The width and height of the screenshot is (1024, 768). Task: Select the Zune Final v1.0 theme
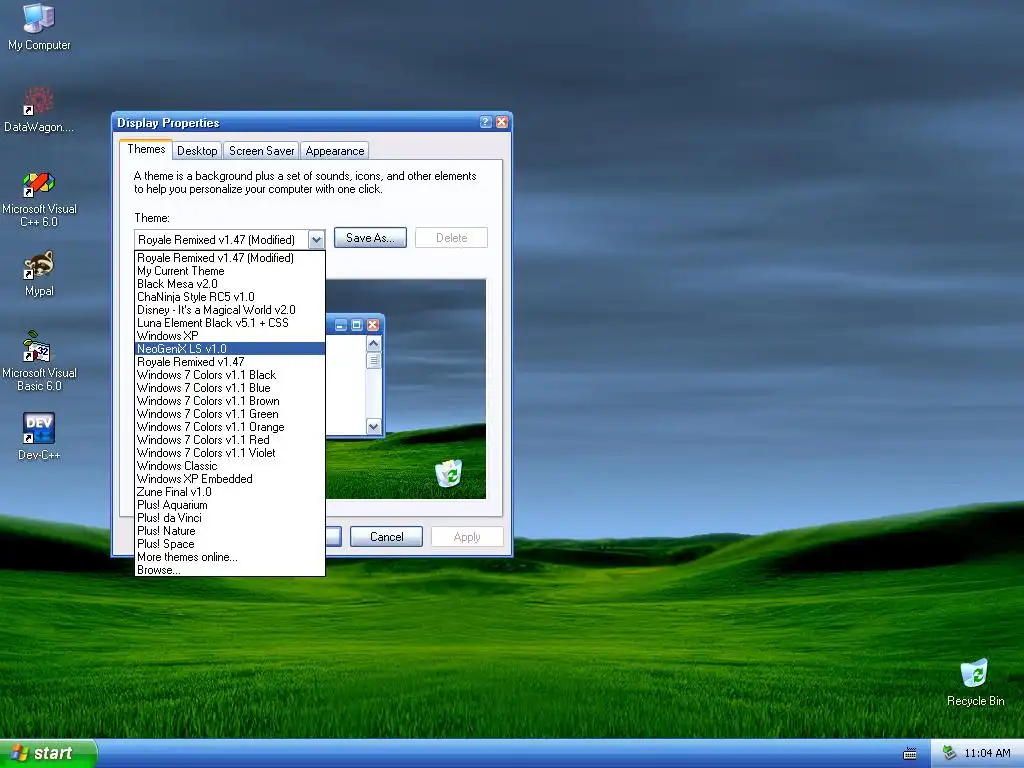coord(230,492)
